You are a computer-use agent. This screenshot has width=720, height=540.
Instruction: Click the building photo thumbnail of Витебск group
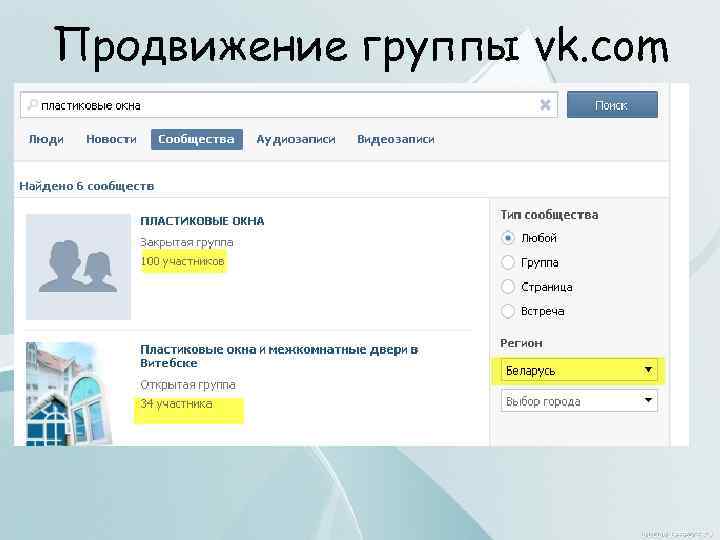coord(69,394)
